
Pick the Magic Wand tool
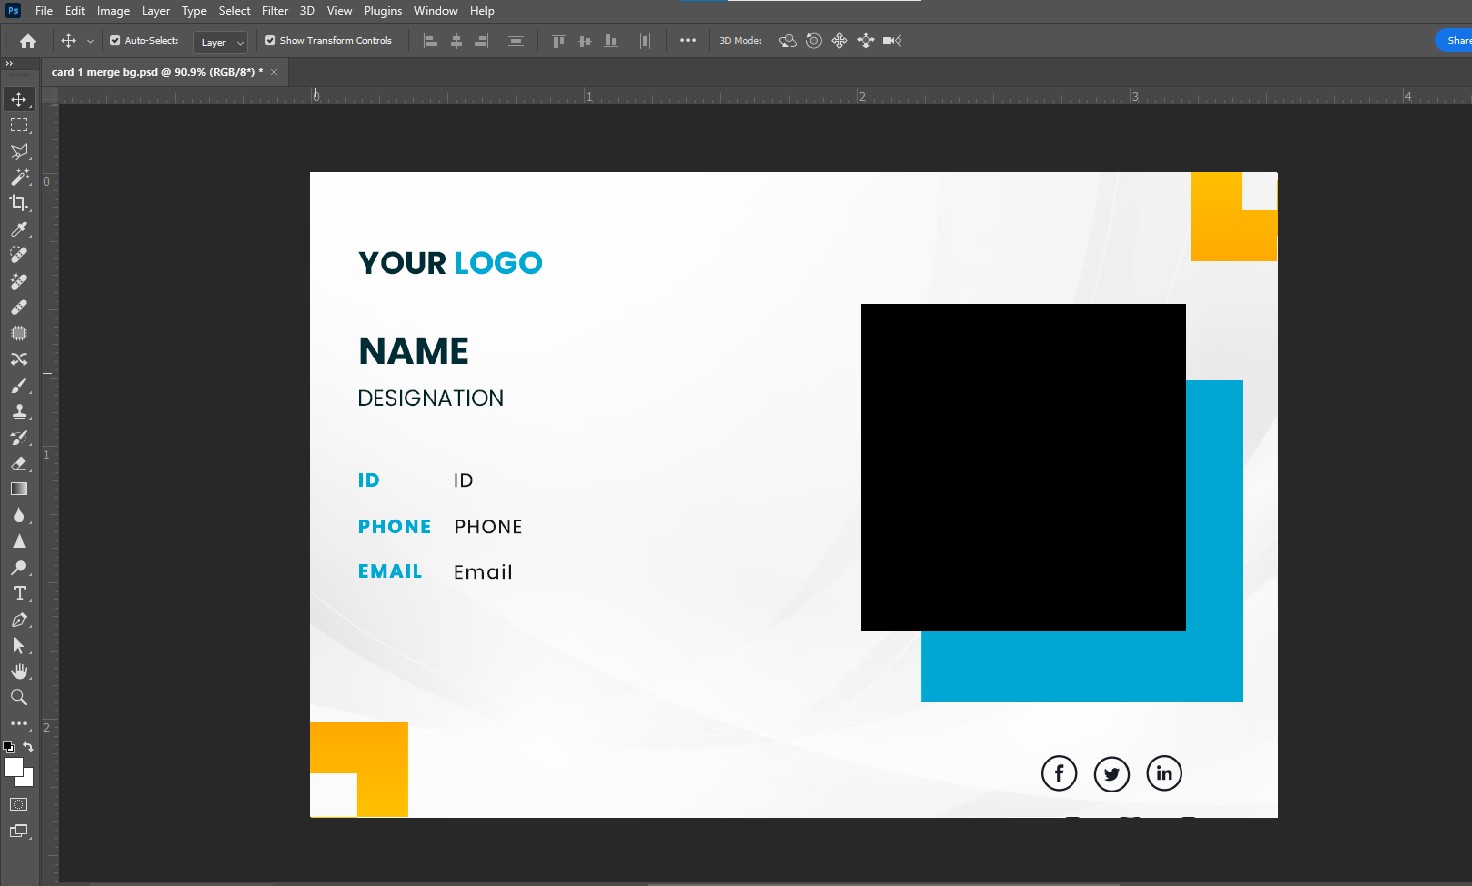[x=18, y=177]
